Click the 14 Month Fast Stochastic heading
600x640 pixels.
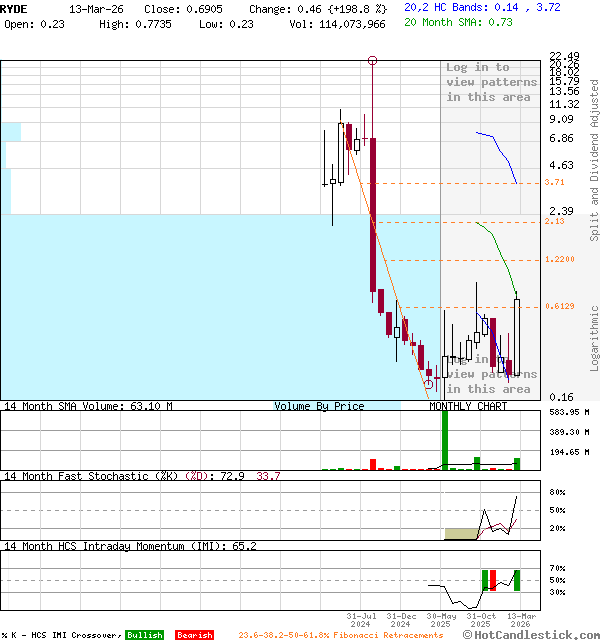[x=105, y=476]
